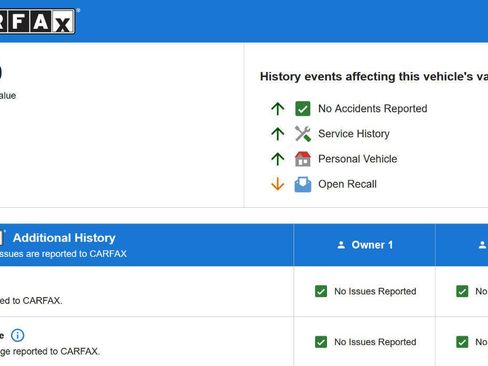This screenshot has height=366, width=488.
Task: Click the CARFAX logo
Action: pos(37,21)
